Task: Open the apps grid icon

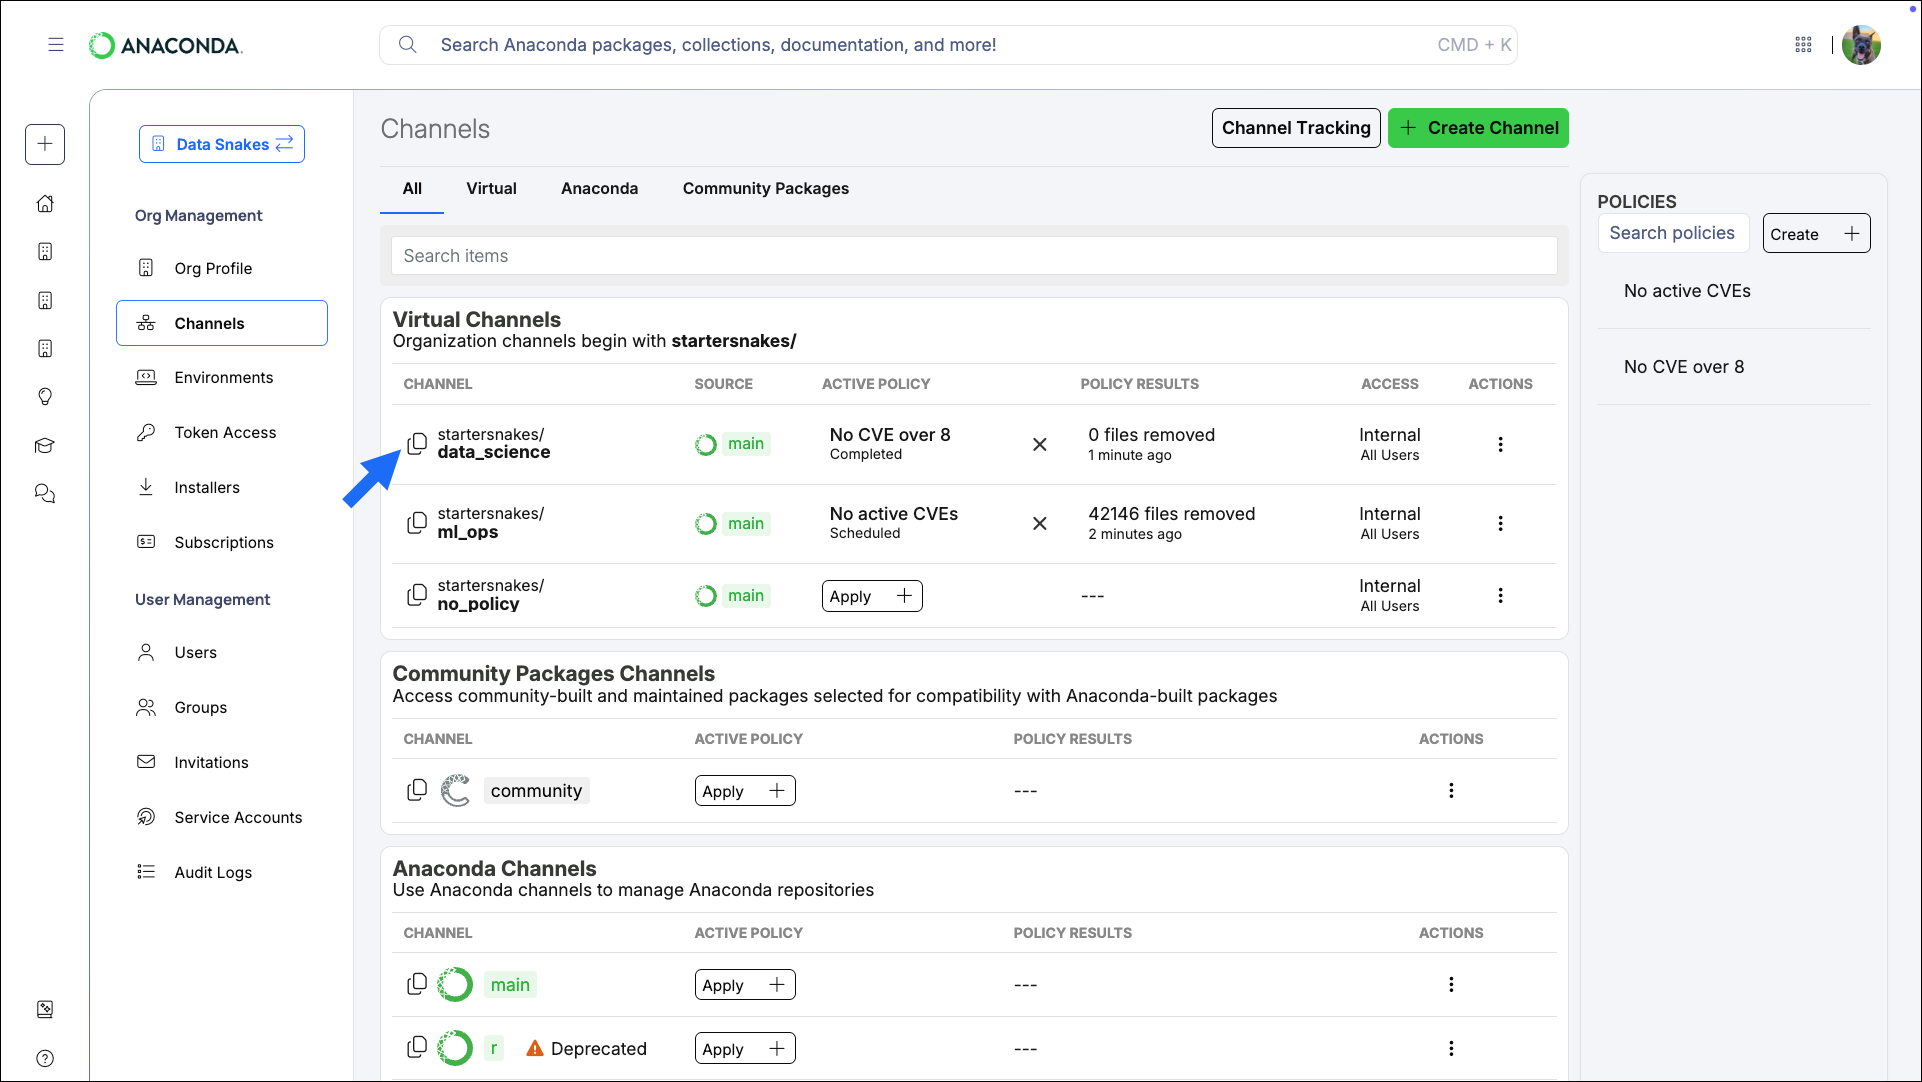Action: tap(1803, 45)
